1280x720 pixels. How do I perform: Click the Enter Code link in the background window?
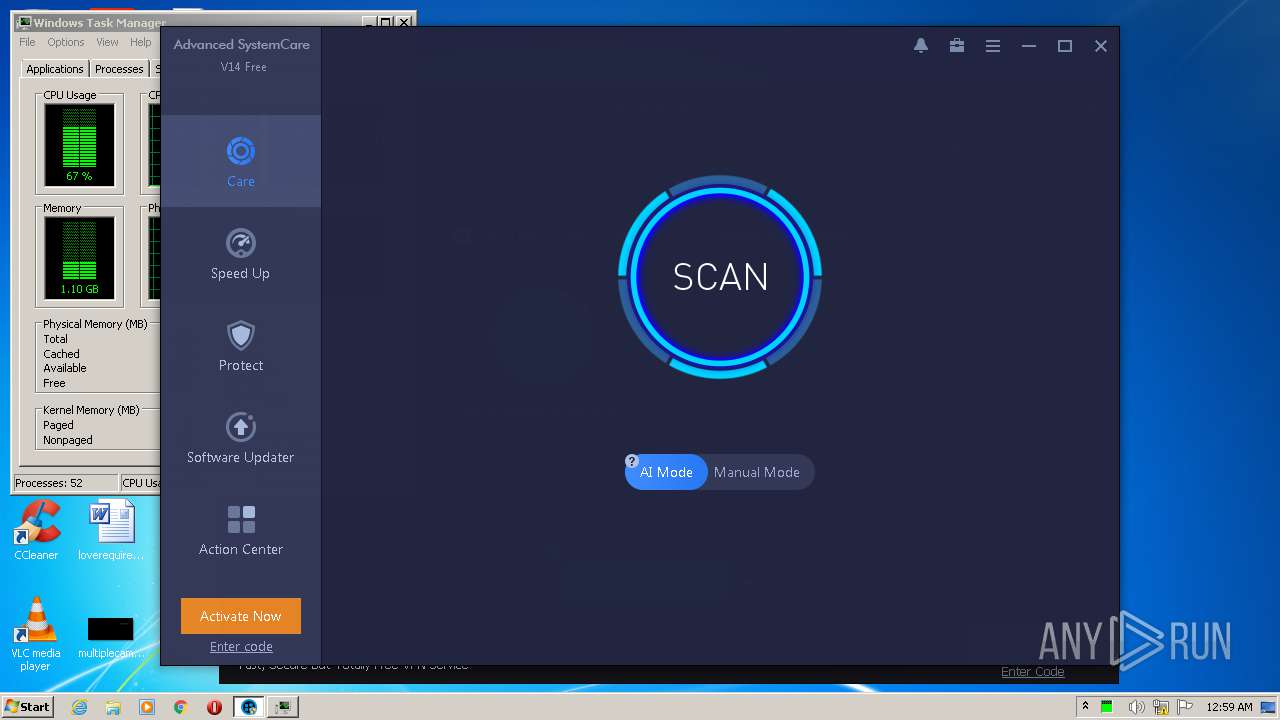pyautogui.click(x=1033, y=672)
